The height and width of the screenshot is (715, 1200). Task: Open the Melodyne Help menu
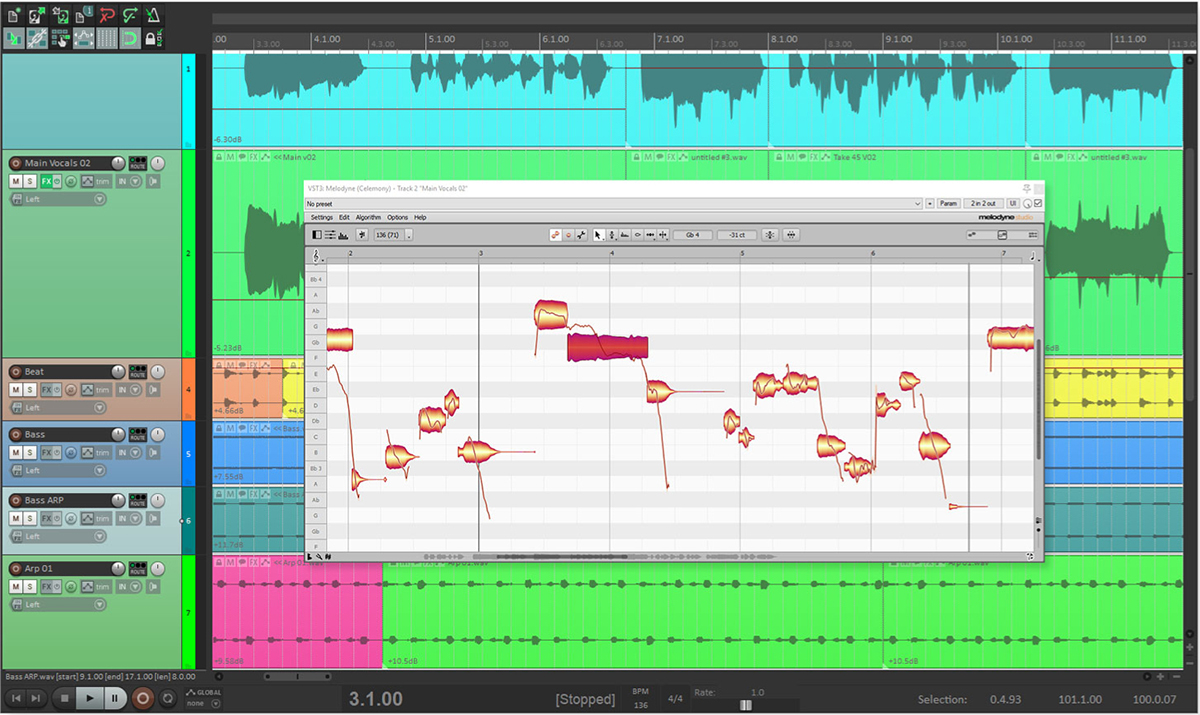[x=420, y=217]
